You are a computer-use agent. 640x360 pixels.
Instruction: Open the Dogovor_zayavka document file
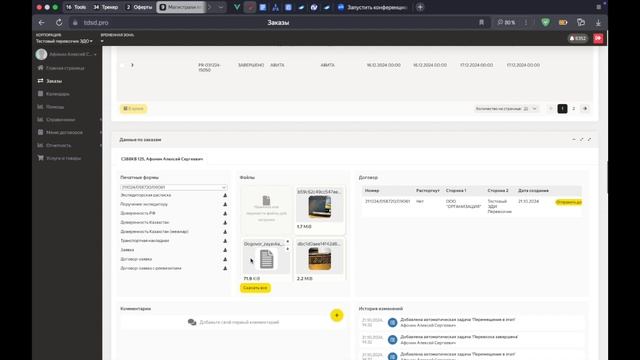(266, 259)
